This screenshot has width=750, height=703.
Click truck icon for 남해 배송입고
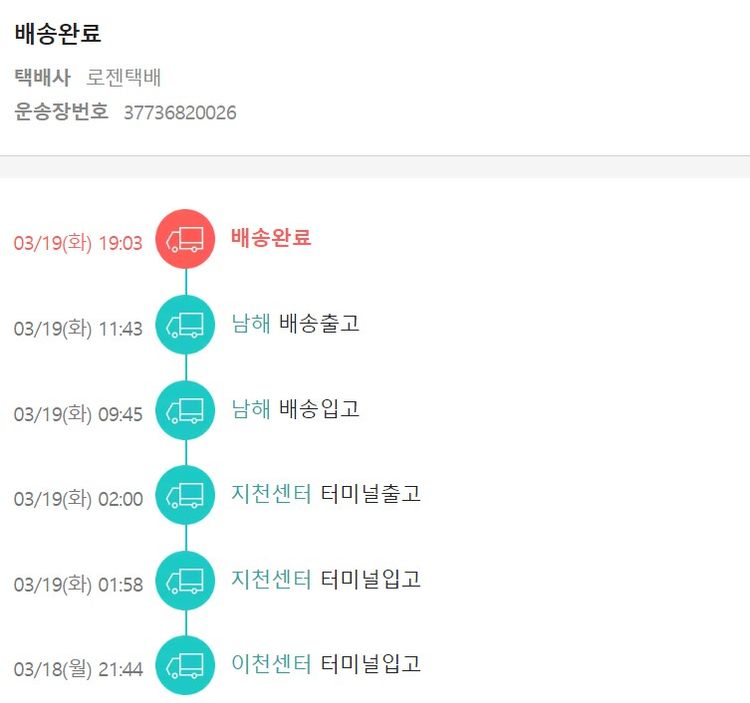tap(185, 409)
